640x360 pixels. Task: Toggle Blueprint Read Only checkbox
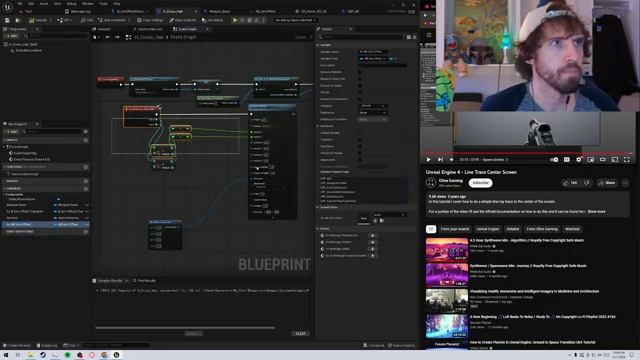pos(360,79)
